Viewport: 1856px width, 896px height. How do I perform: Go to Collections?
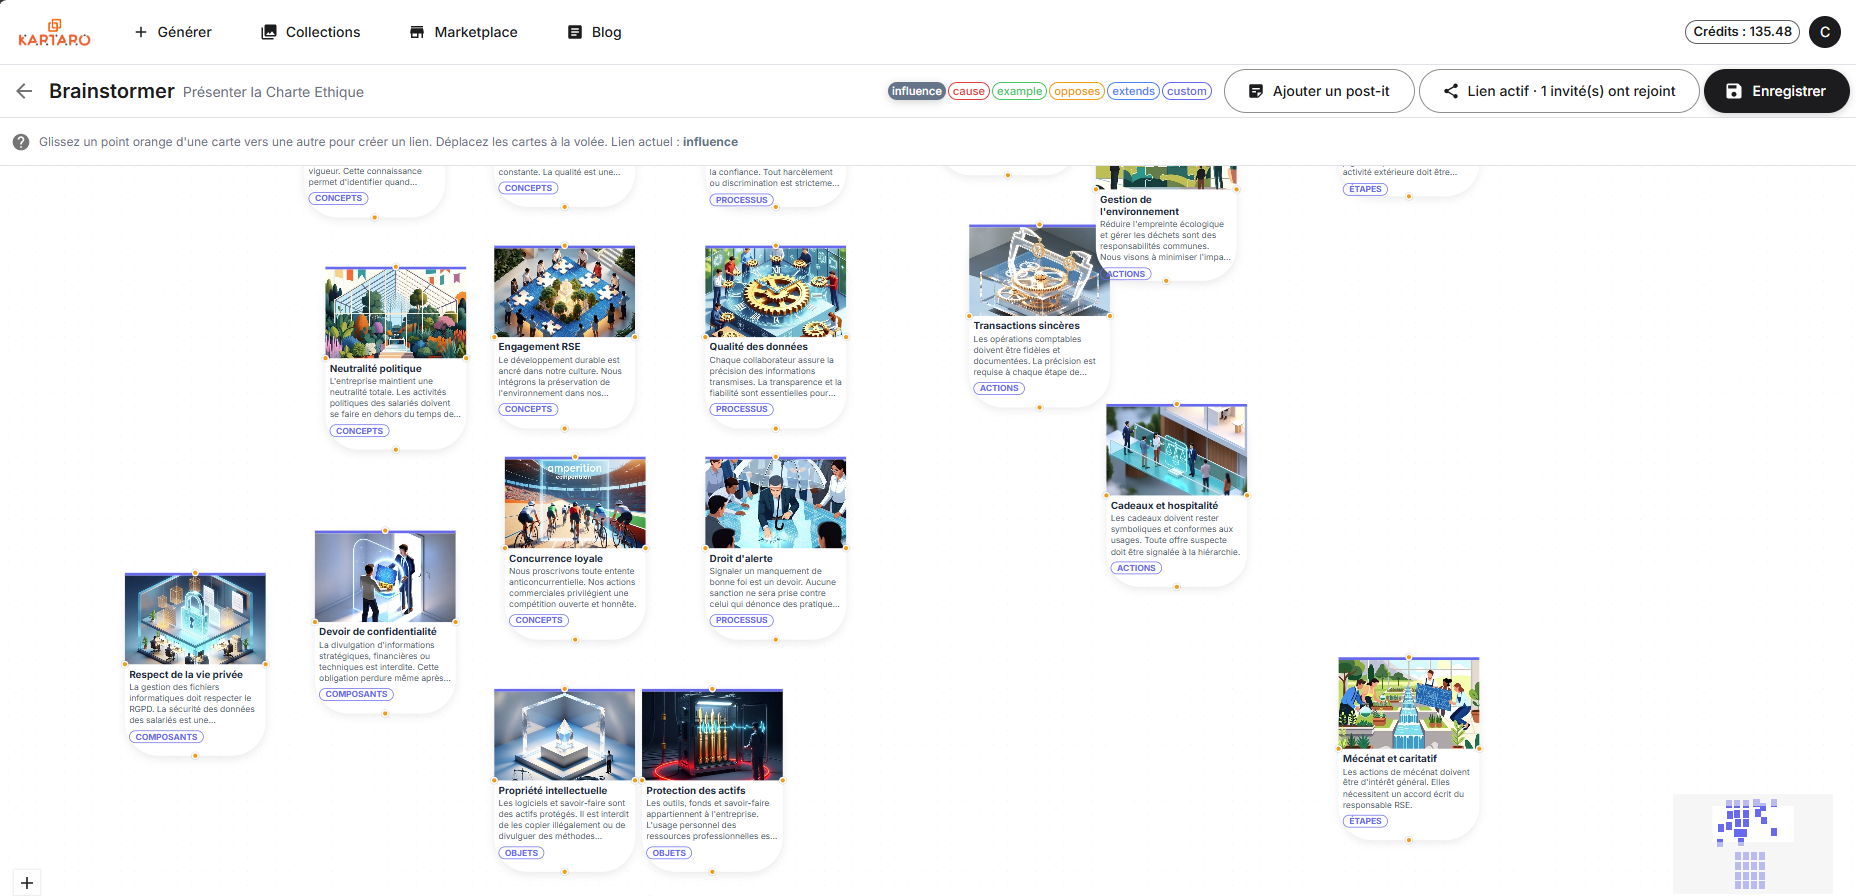coord(310,32)
